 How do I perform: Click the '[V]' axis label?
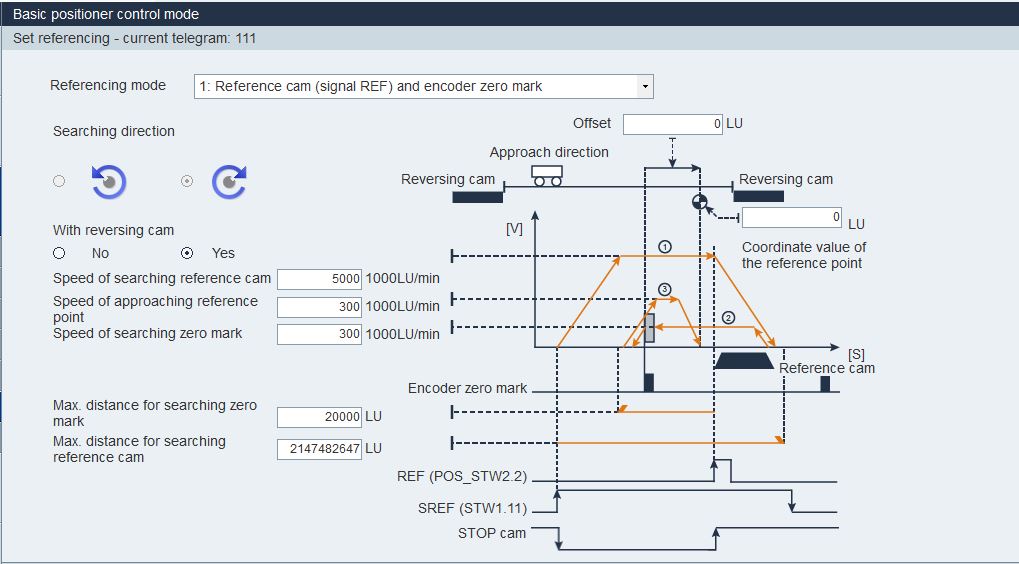514,229
